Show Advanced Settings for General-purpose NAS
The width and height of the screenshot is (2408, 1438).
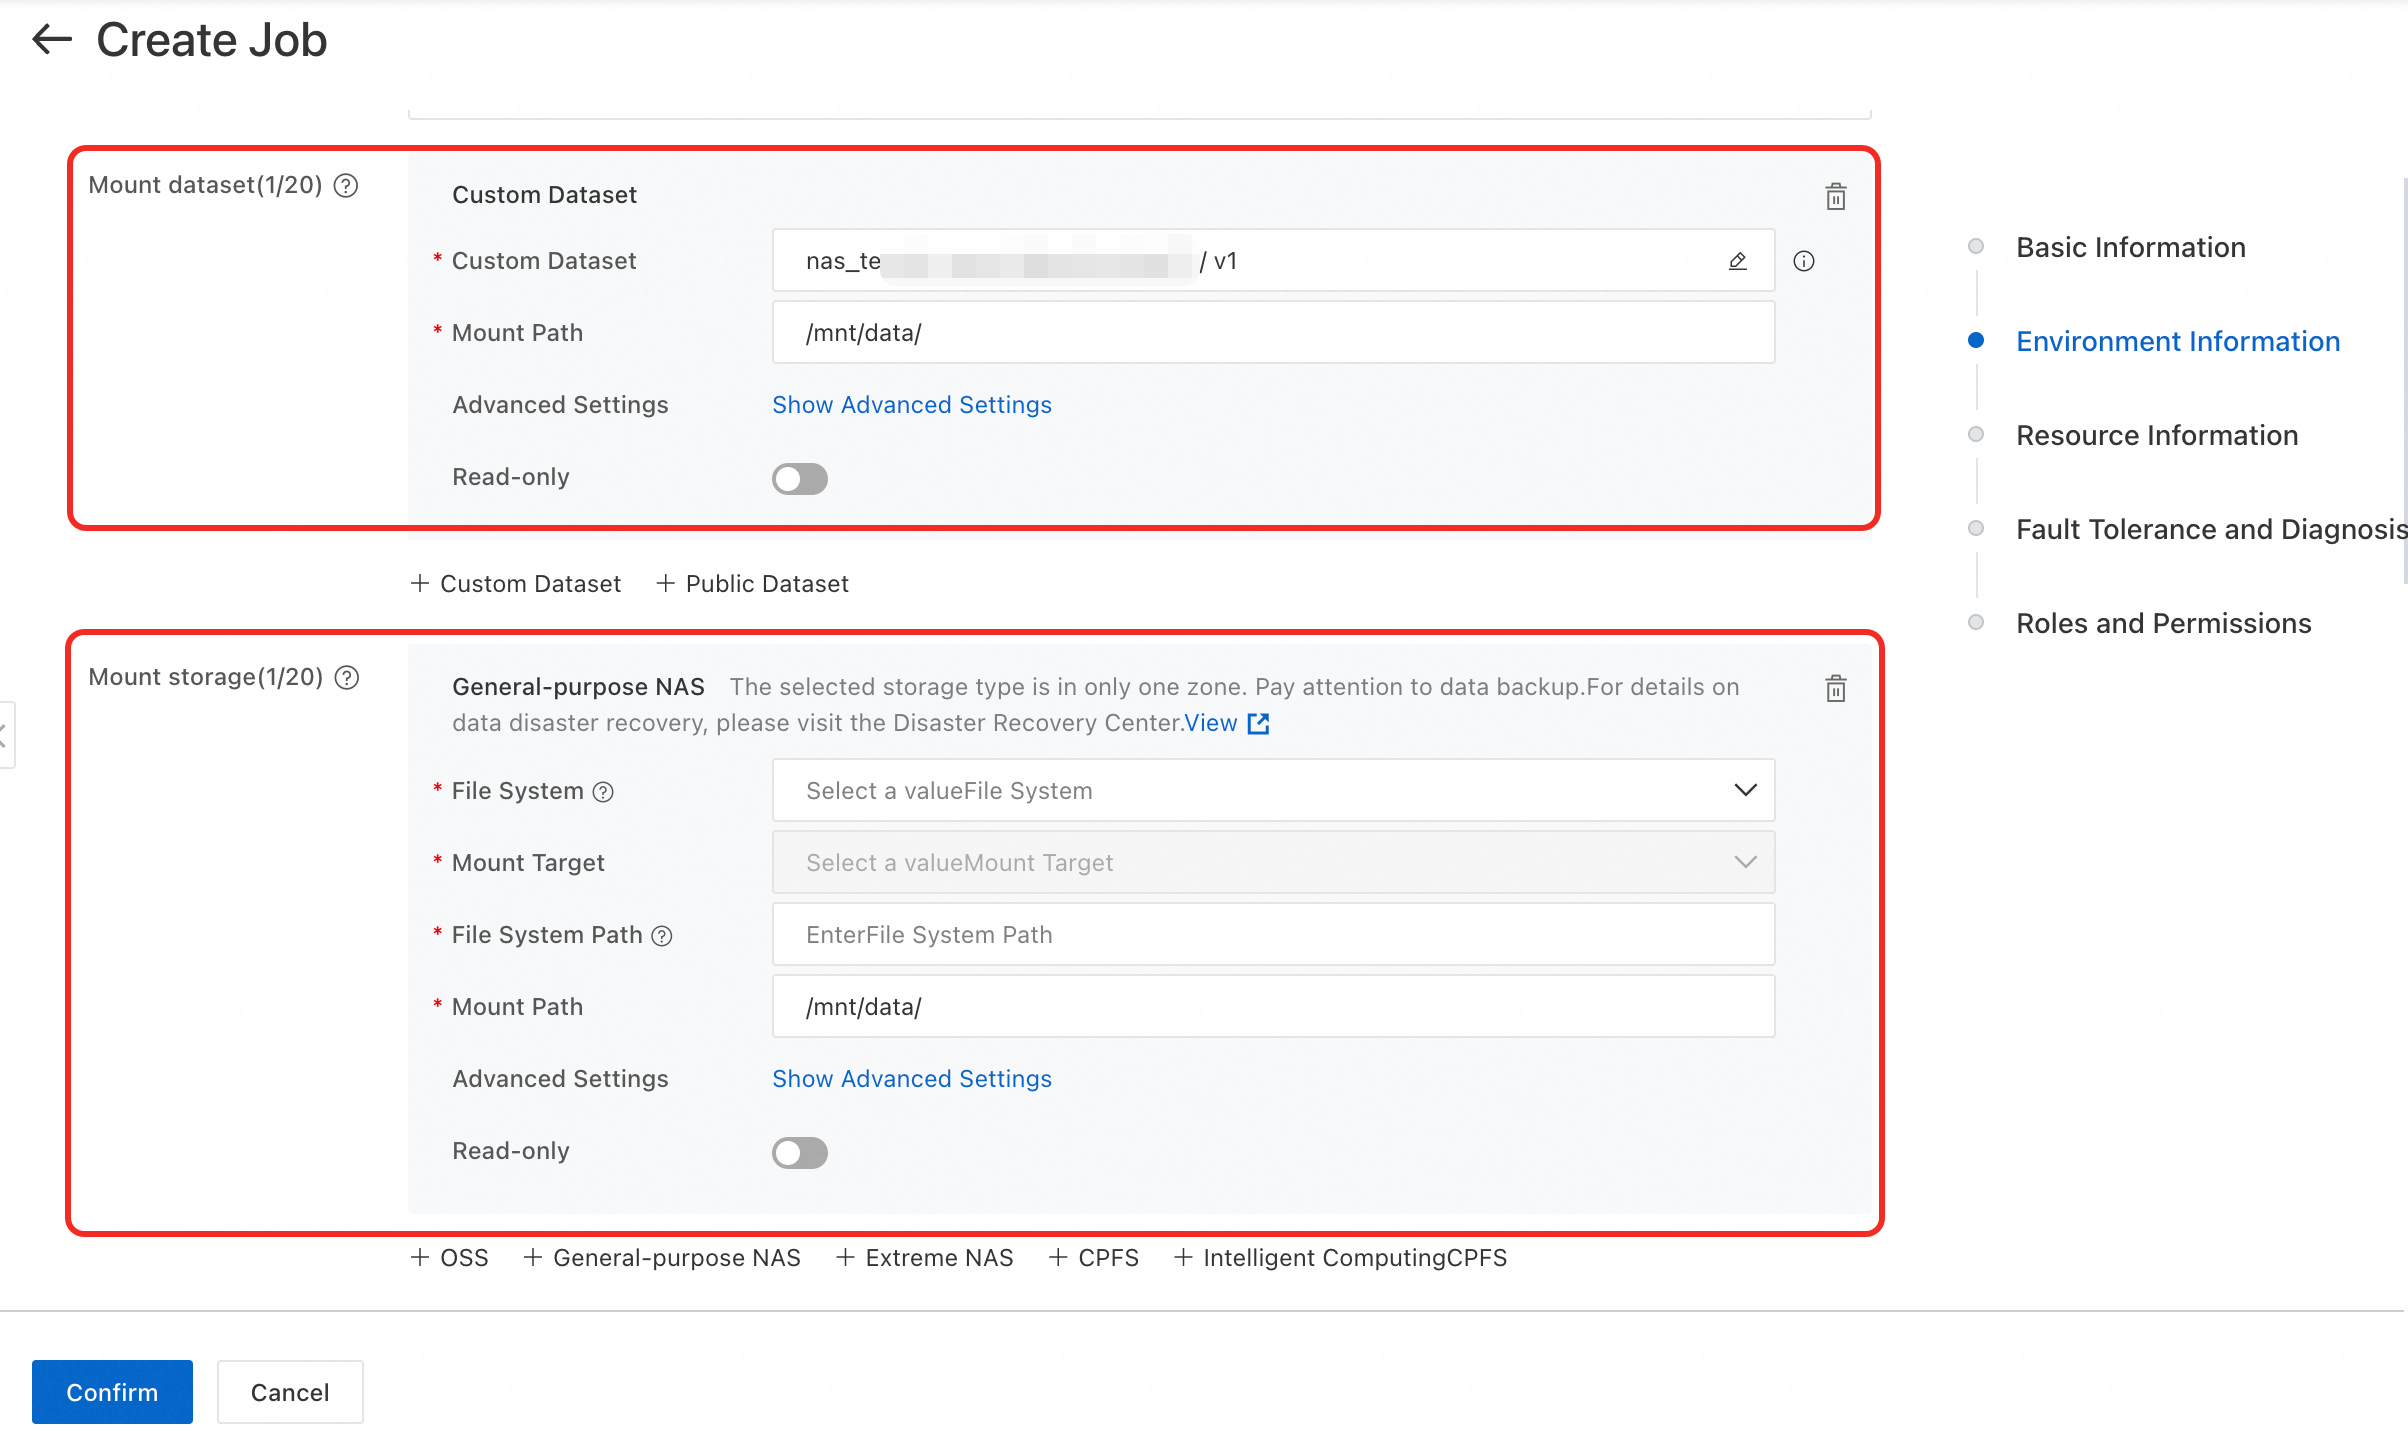click(x=911, y=1079)
